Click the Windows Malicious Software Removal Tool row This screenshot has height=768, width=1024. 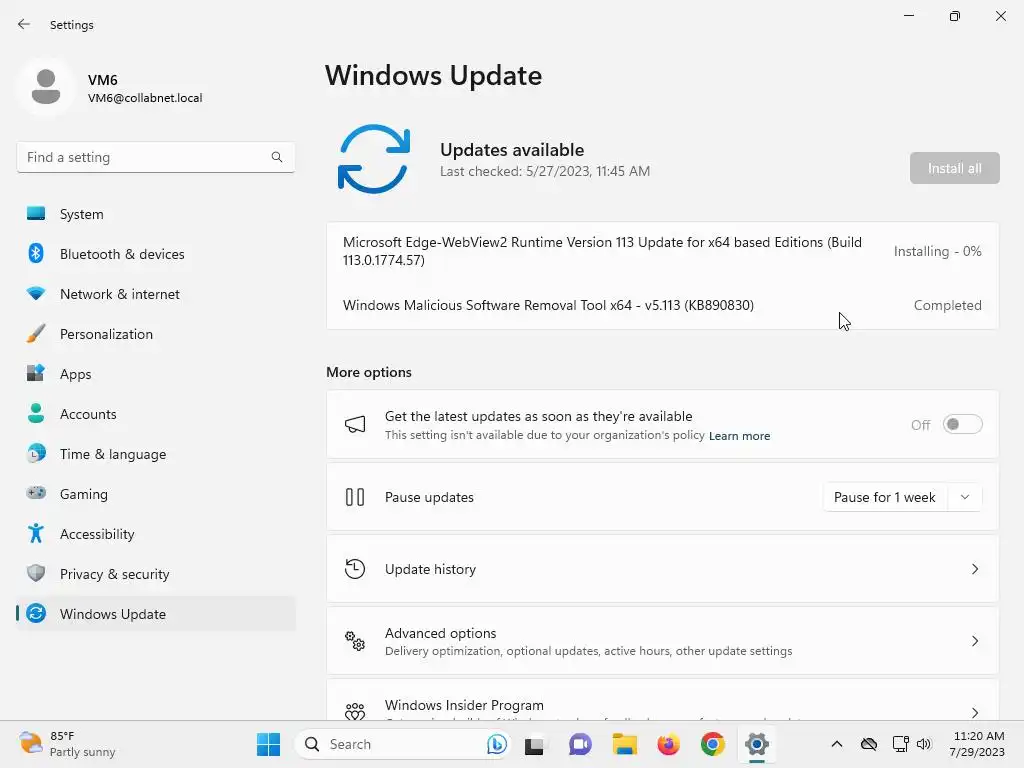[x=662, y=305]
